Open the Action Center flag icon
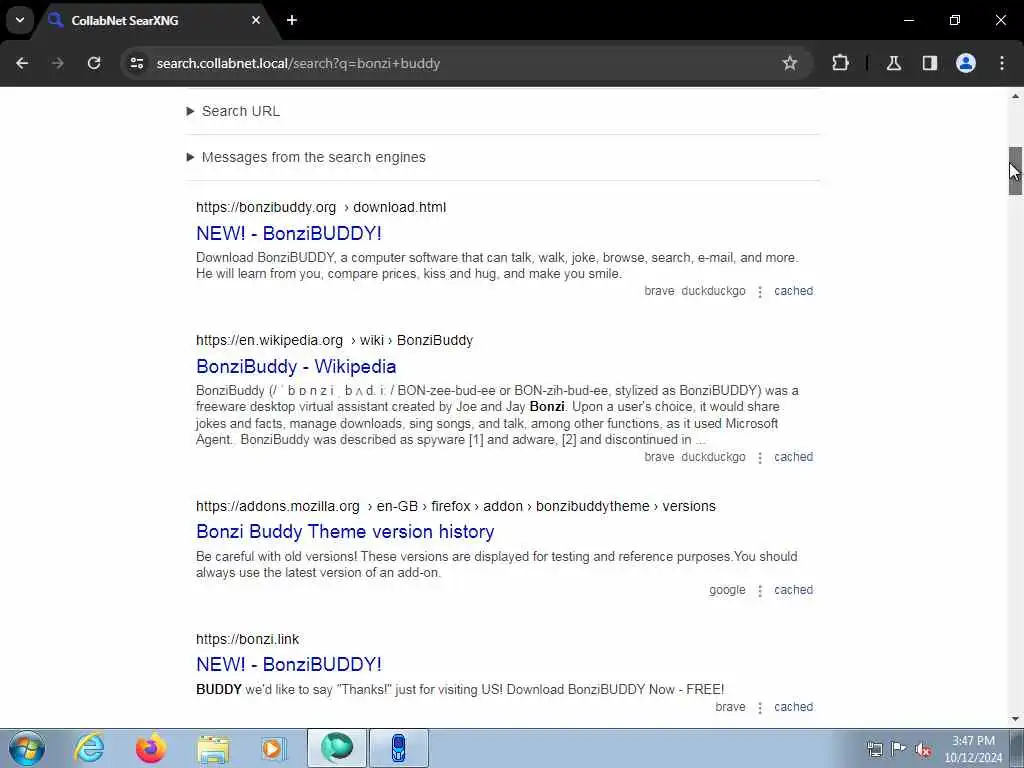 899,749
